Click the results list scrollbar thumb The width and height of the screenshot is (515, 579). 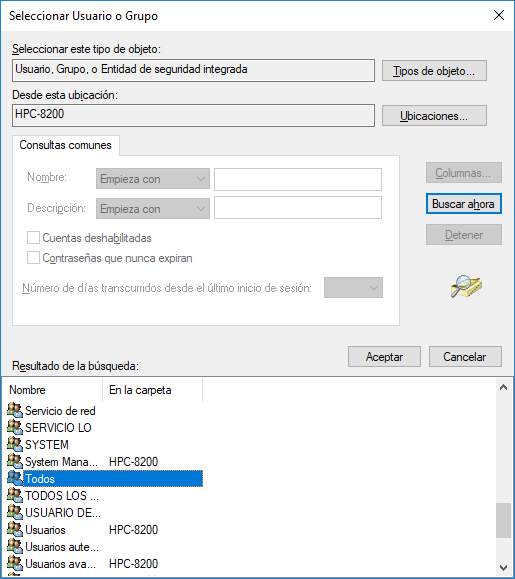pyautogui.click(x=503, y=521)
